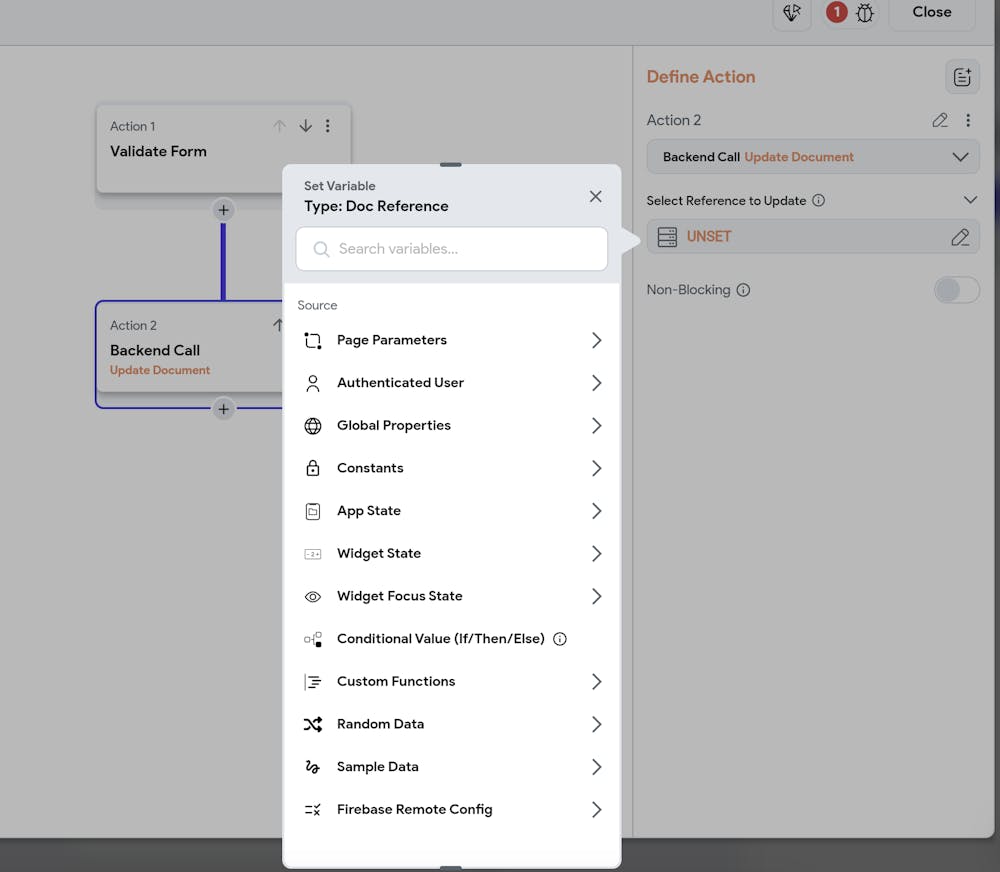Click the info icon beside Select Reference to Update
Image resolution: width=1000 pixels, height=872 pixels.
(819, 200)
